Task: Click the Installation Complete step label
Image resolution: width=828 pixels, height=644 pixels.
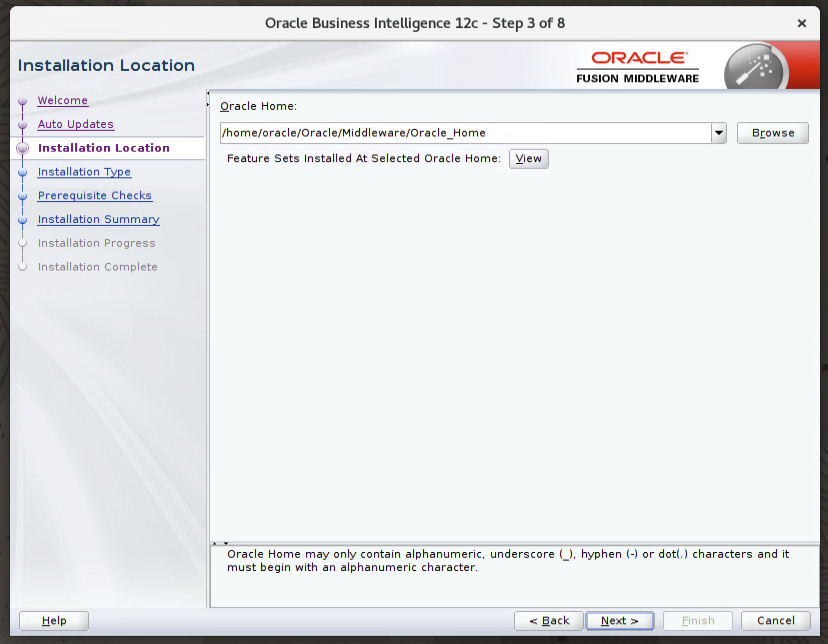Action: click(98, 267)
